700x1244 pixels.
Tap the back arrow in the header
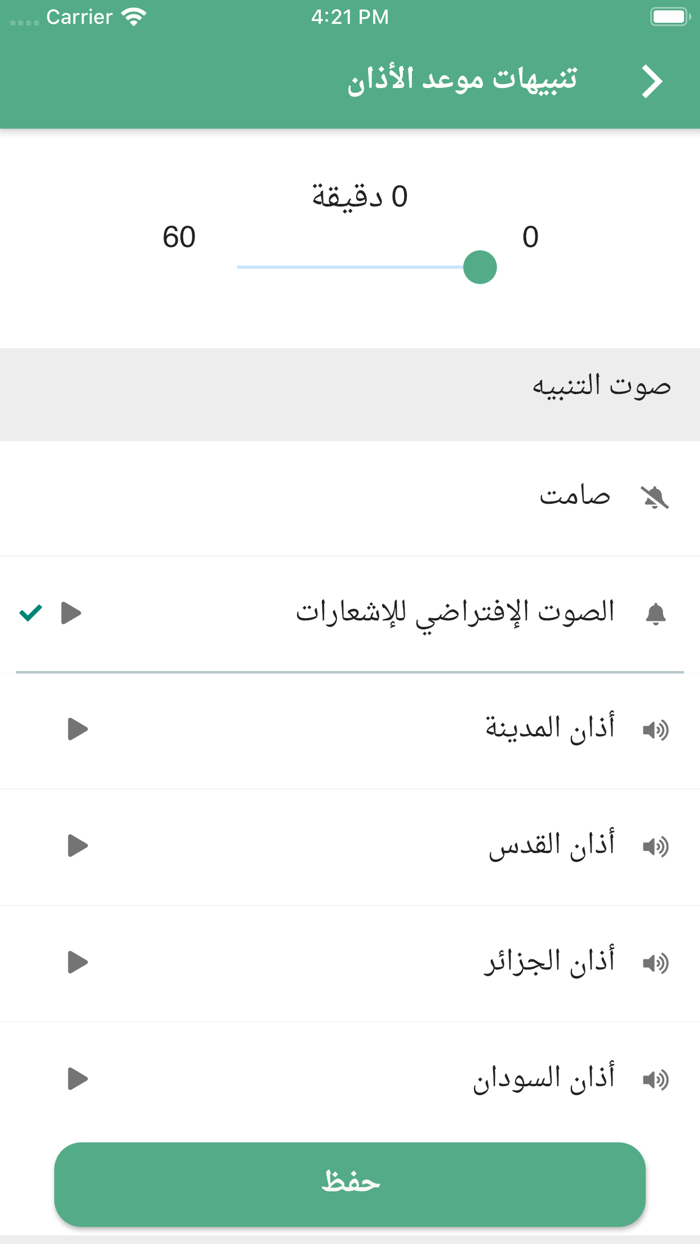coord(651,80)
